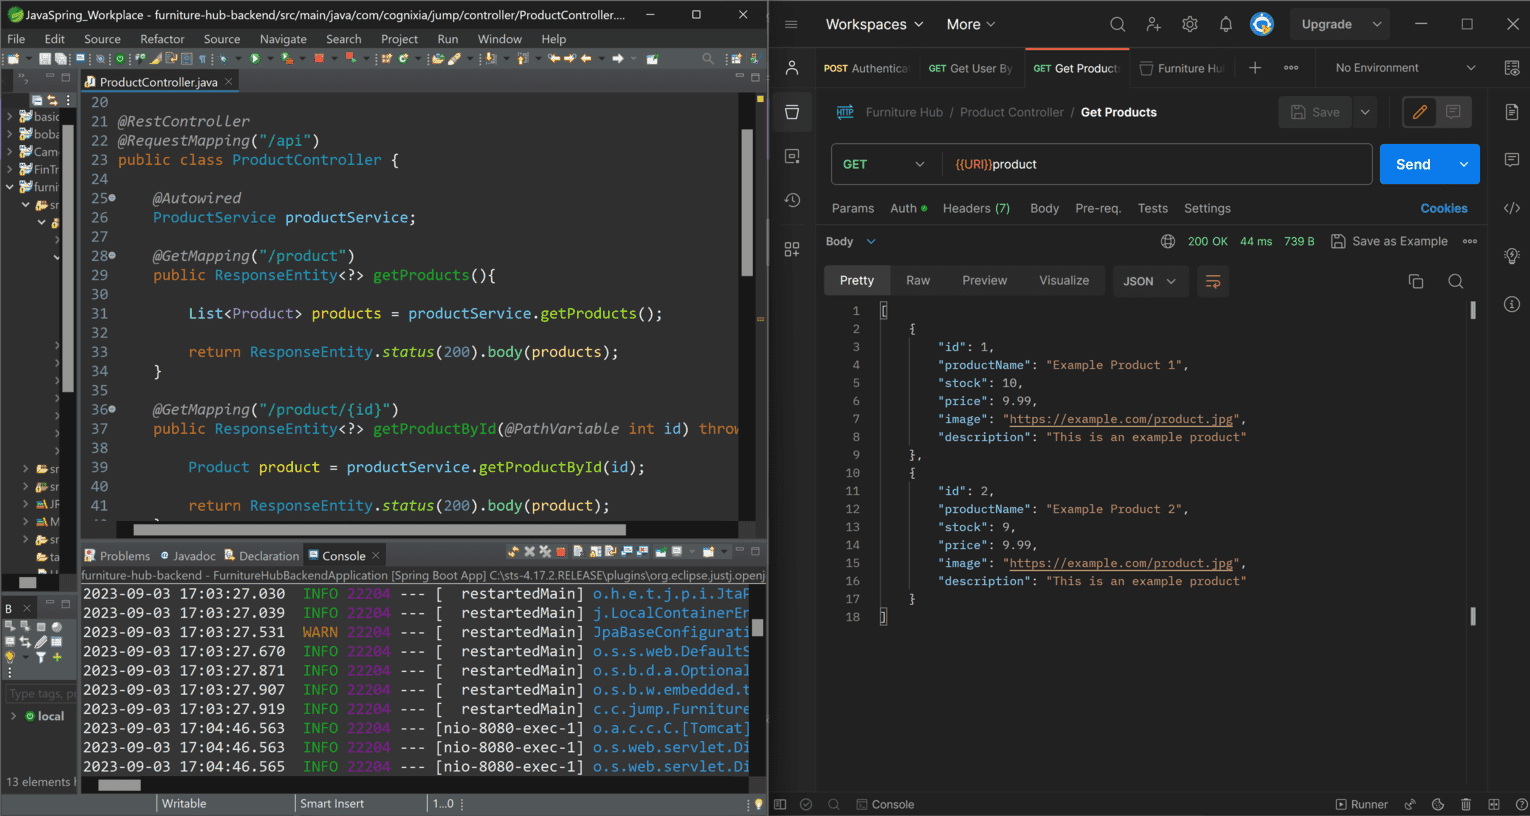
Task: Open Postman Runner in the status bar
Action: click(x=1362, y=804)
